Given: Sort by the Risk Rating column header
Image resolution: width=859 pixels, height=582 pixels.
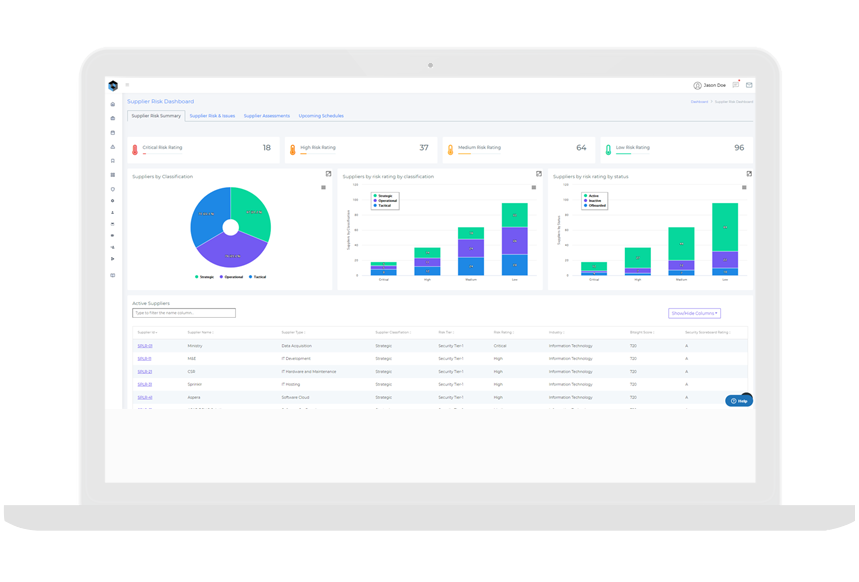Looking at the screenshot, I should [x=503, y=333].
